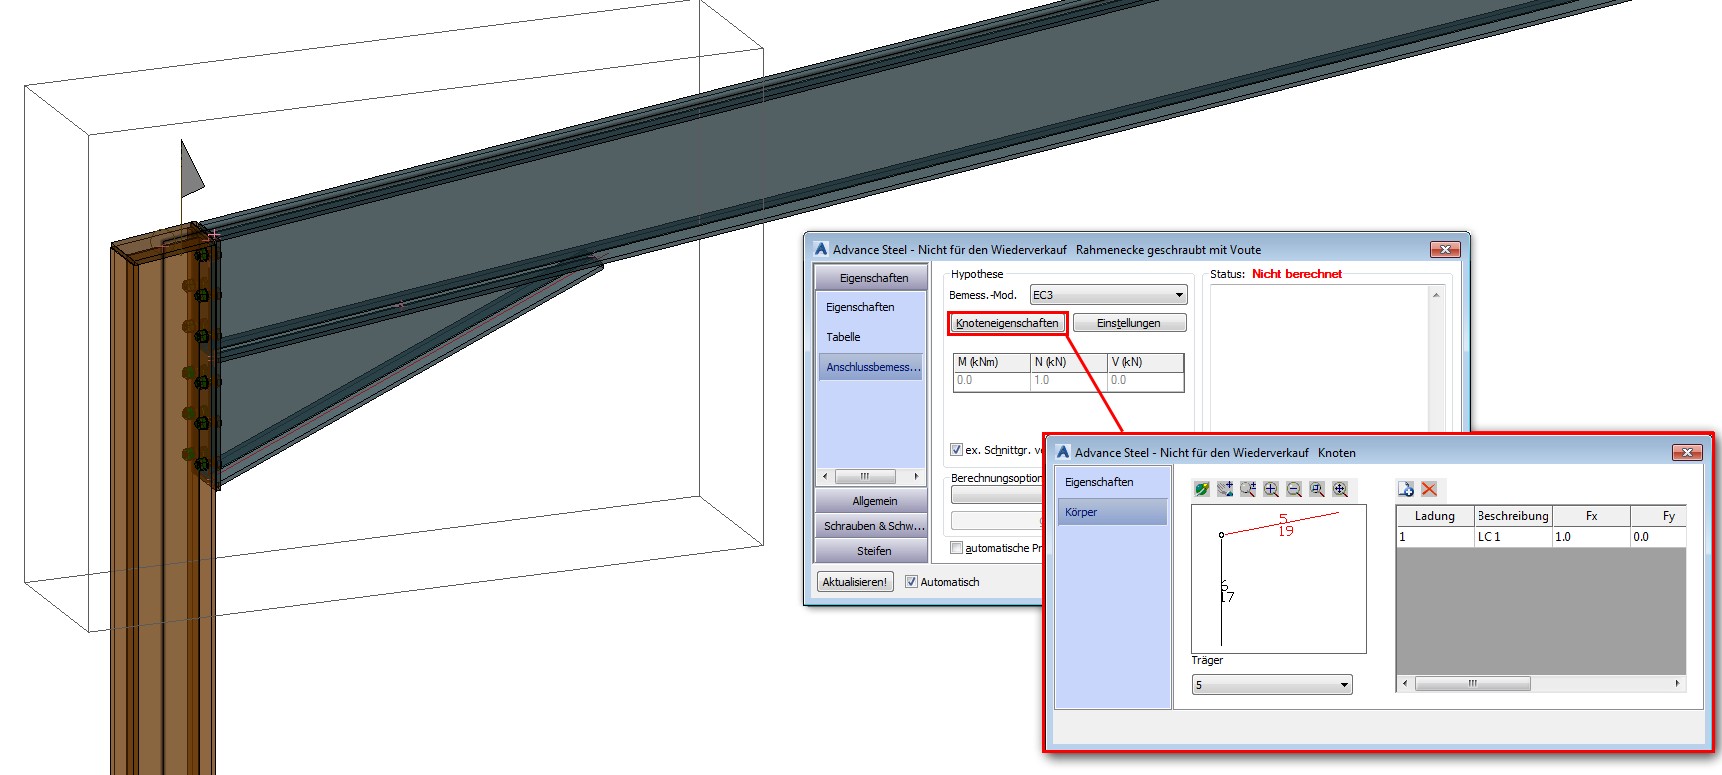Viewport: 1722px width, 775px height.
Task: Click the Advance Steel logo in Knoten title bar
Action: click(1063, 452)
